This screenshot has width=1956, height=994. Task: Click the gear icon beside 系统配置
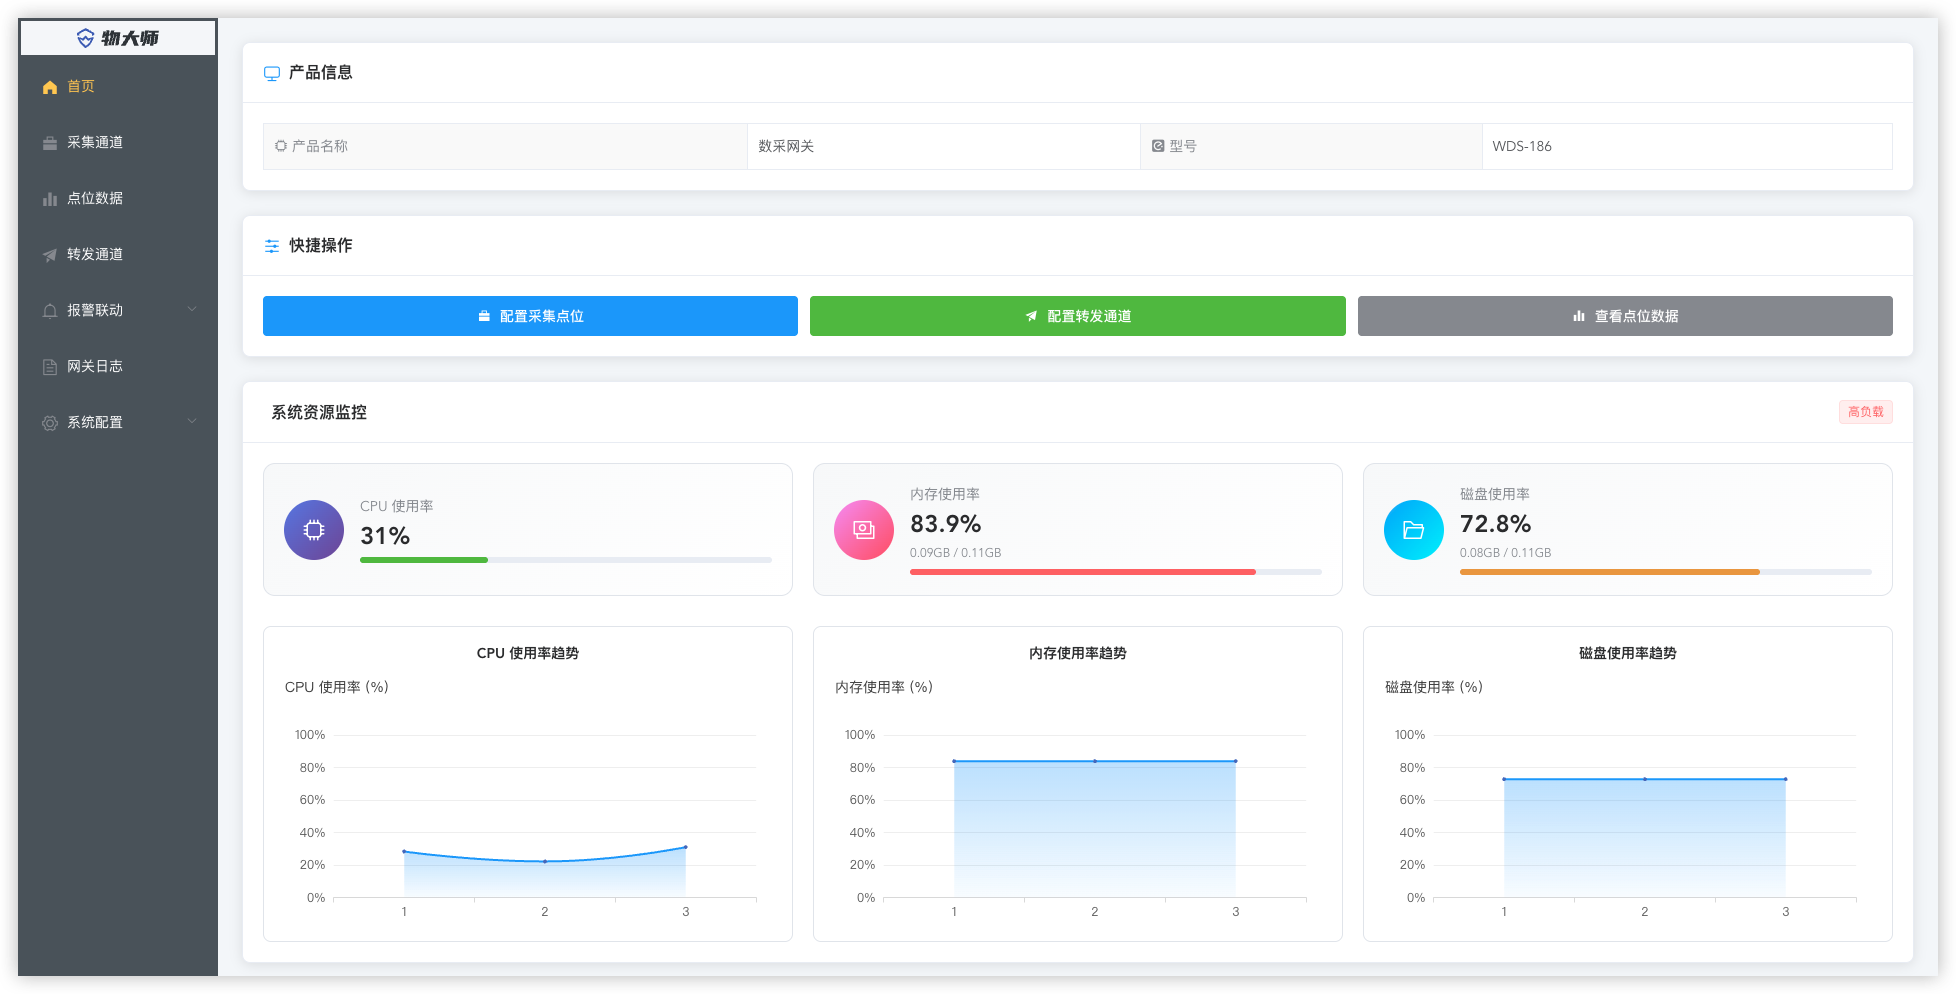(x=50, y=423)
